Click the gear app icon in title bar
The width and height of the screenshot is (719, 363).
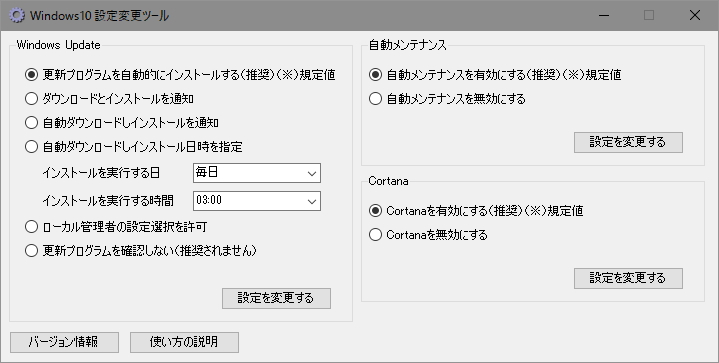pos(17,15)
